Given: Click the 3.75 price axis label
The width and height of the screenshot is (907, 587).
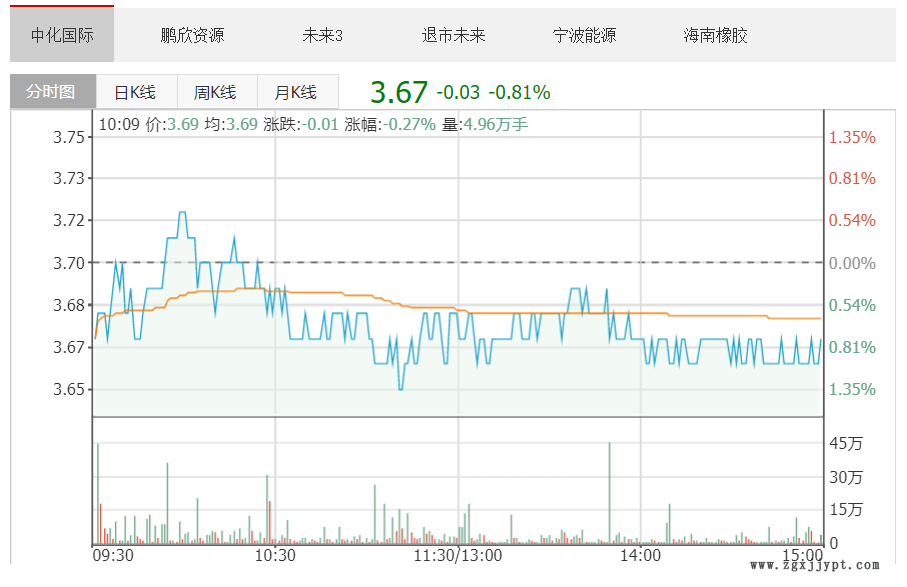Looking at the screenshot, I should point(69,137).
